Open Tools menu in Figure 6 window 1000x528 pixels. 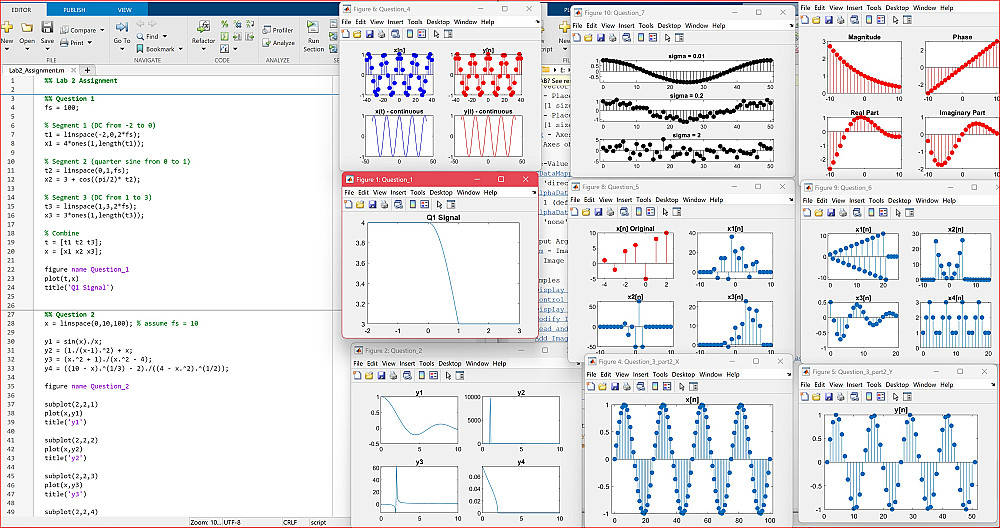415,21
